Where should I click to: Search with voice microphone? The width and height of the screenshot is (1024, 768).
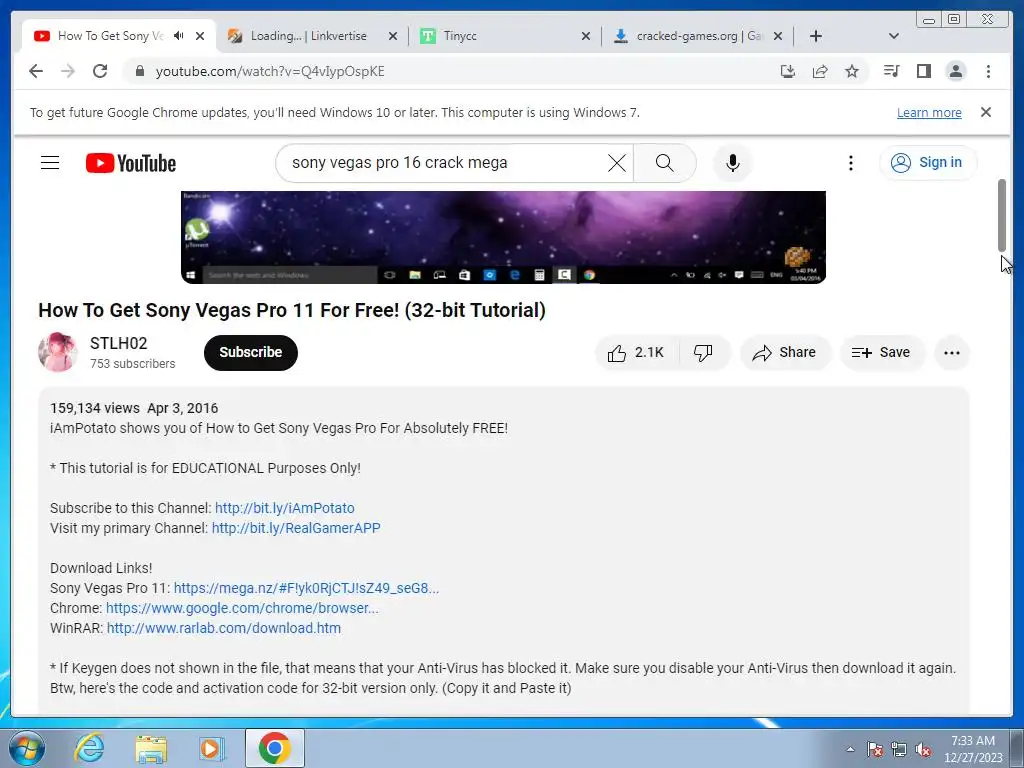(733, 163)
